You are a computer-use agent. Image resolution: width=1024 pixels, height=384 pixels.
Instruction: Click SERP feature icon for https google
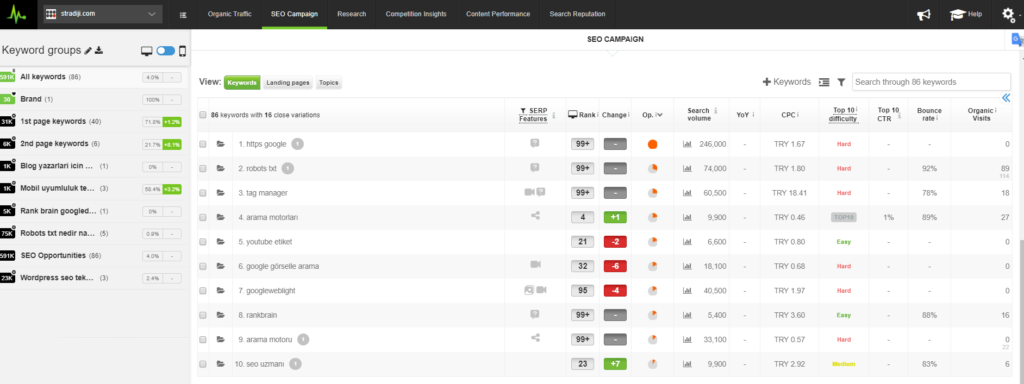(535, 144)
